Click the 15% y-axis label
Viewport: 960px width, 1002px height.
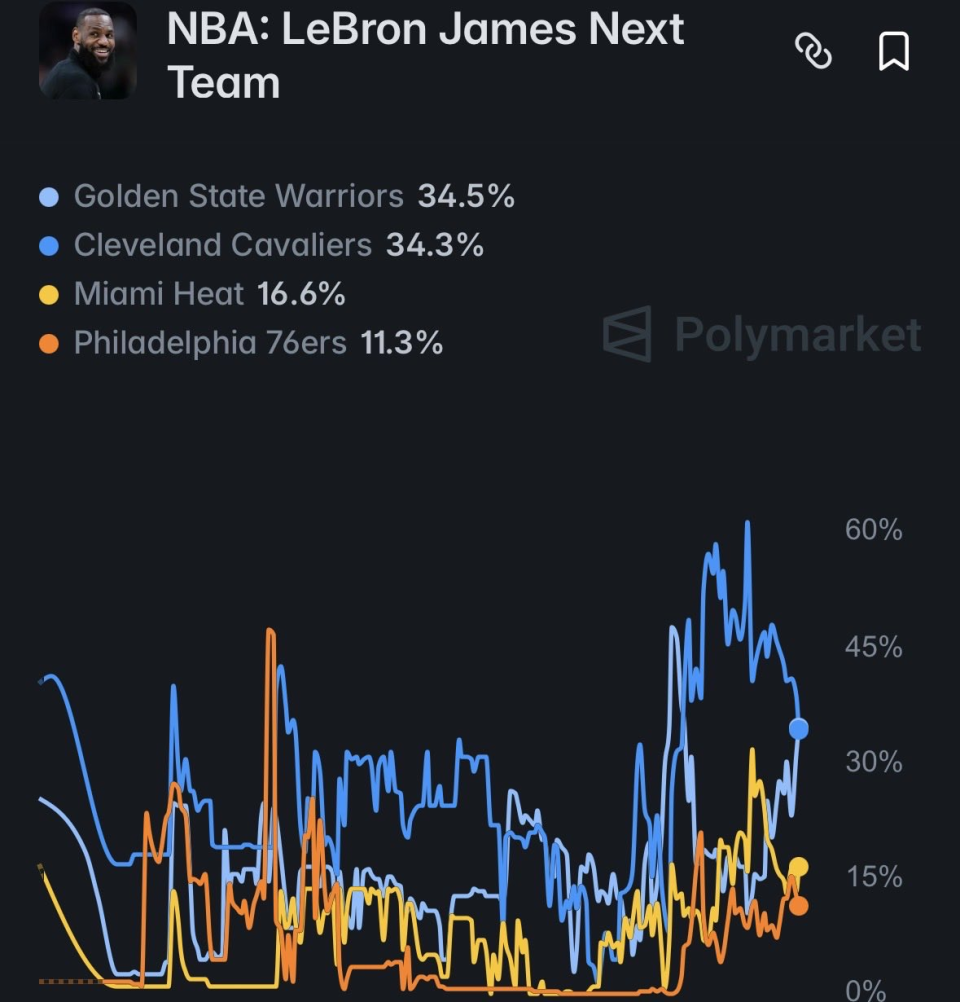[874, 877]
